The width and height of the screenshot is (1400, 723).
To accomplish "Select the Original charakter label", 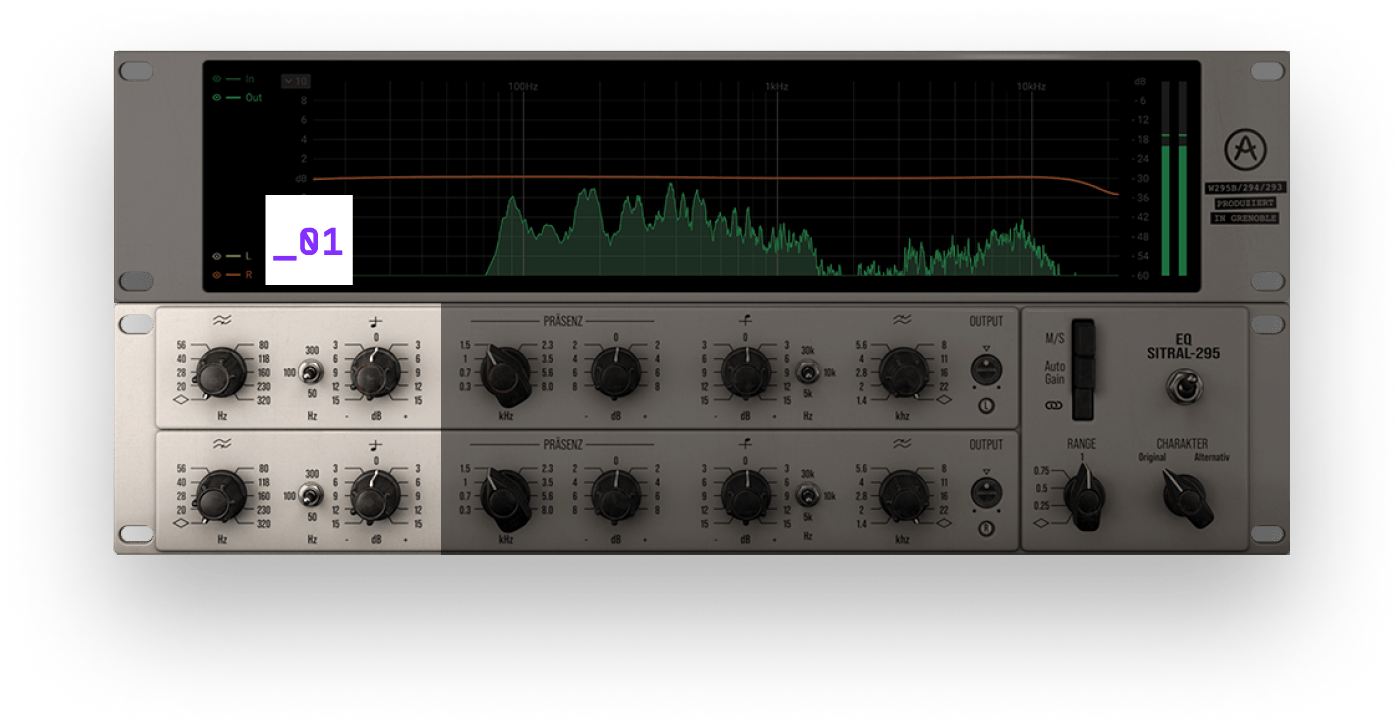I will coord(1151,457).
